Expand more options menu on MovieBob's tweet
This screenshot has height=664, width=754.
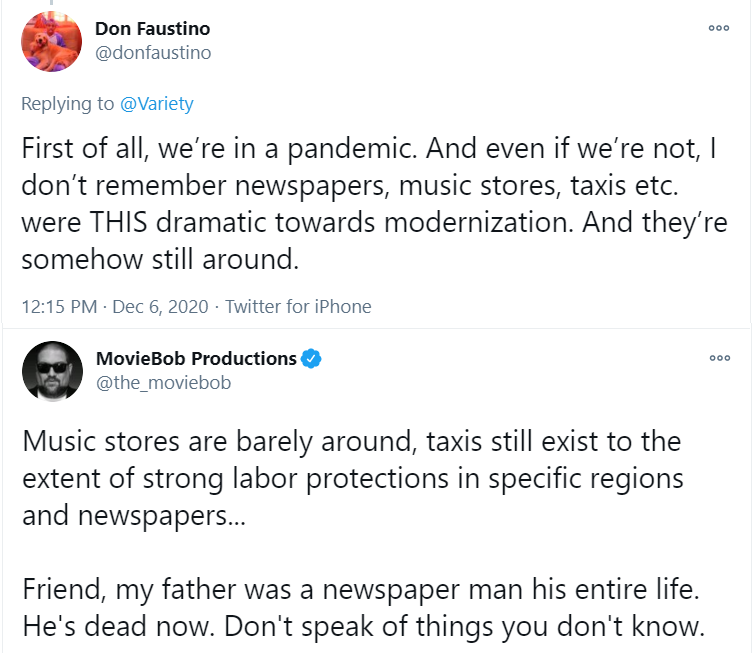pyautogui.click(x=718, y=358)
